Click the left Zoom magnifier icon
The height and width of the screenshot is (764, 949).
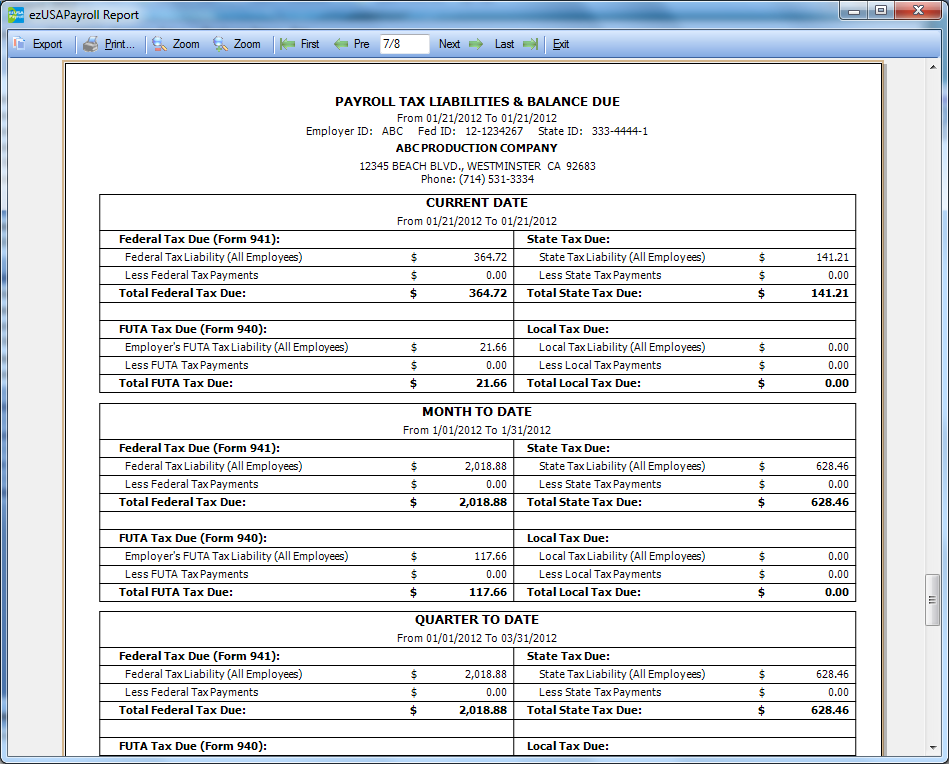(x=159, y=44)
